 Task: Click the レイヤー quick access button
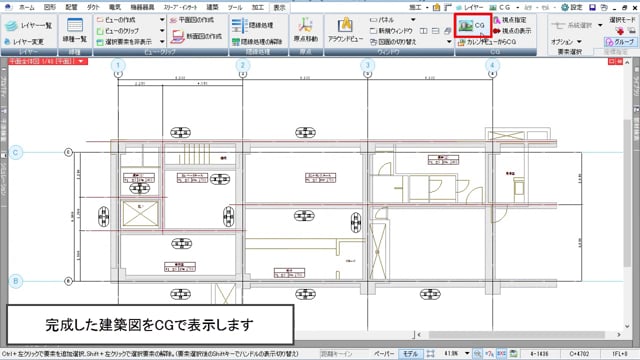(470, 7)
